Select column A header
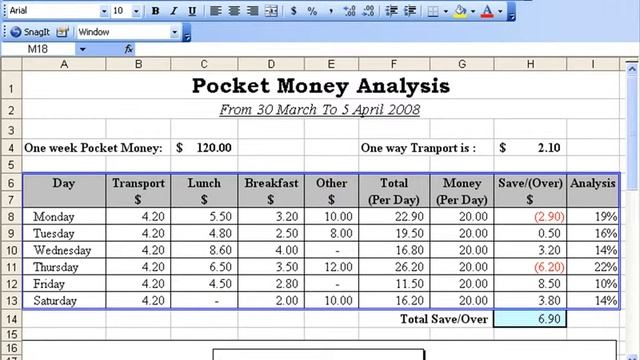The height and width of the screenshot is (360, 640). pyautogui.click(x=64, y=64)
